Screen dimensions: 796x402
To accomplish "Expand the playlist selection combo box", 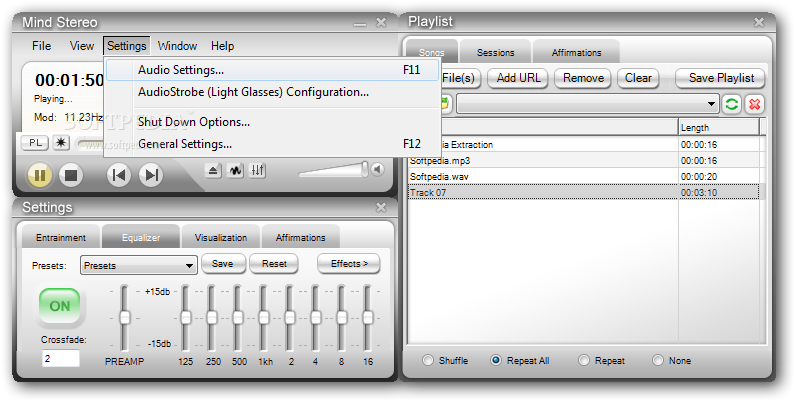I will 588,104.
